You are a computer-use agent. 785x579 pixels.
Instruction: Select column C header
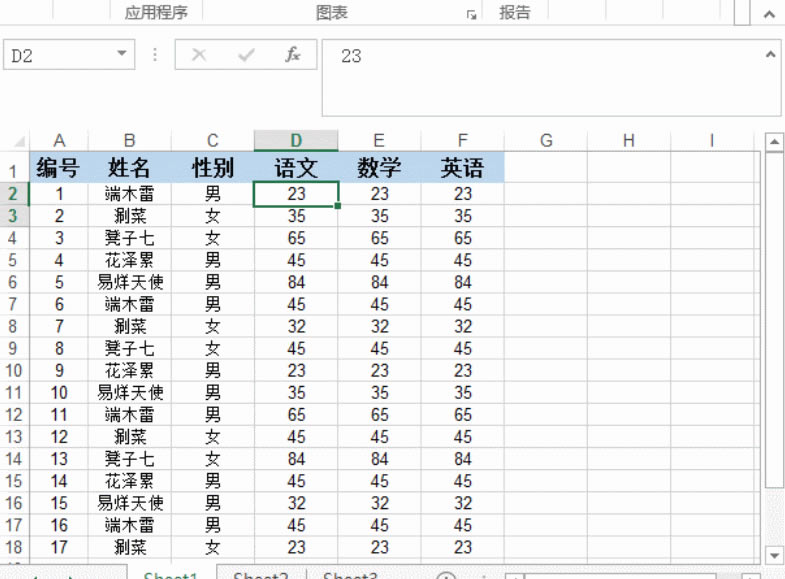(x=213, y=141)
